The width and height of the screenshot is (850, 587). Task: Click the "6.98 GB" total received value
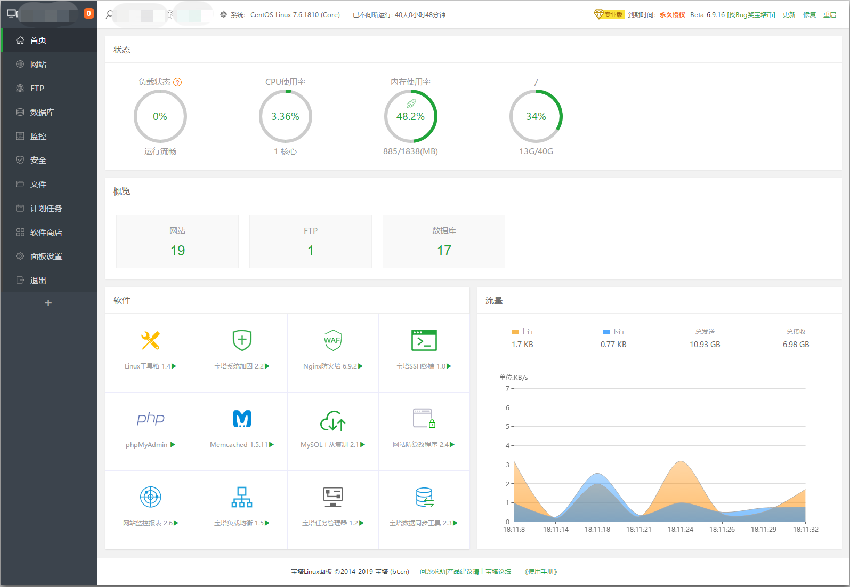point(796,344)
